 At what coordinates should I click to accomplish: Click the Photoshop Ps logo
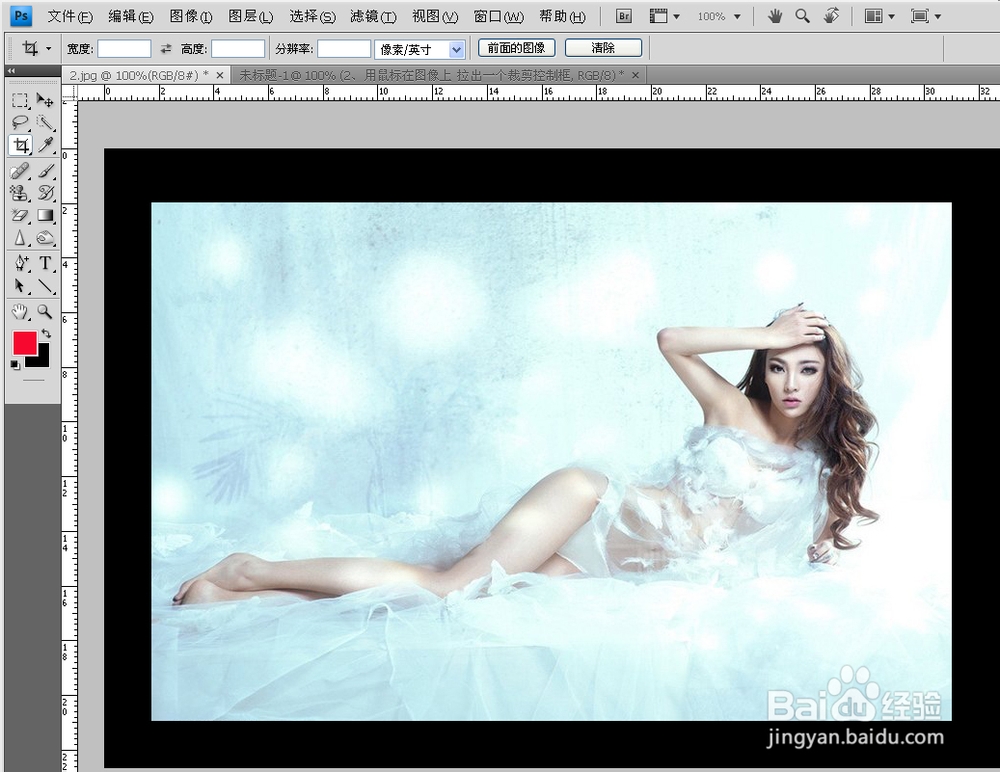21,16
